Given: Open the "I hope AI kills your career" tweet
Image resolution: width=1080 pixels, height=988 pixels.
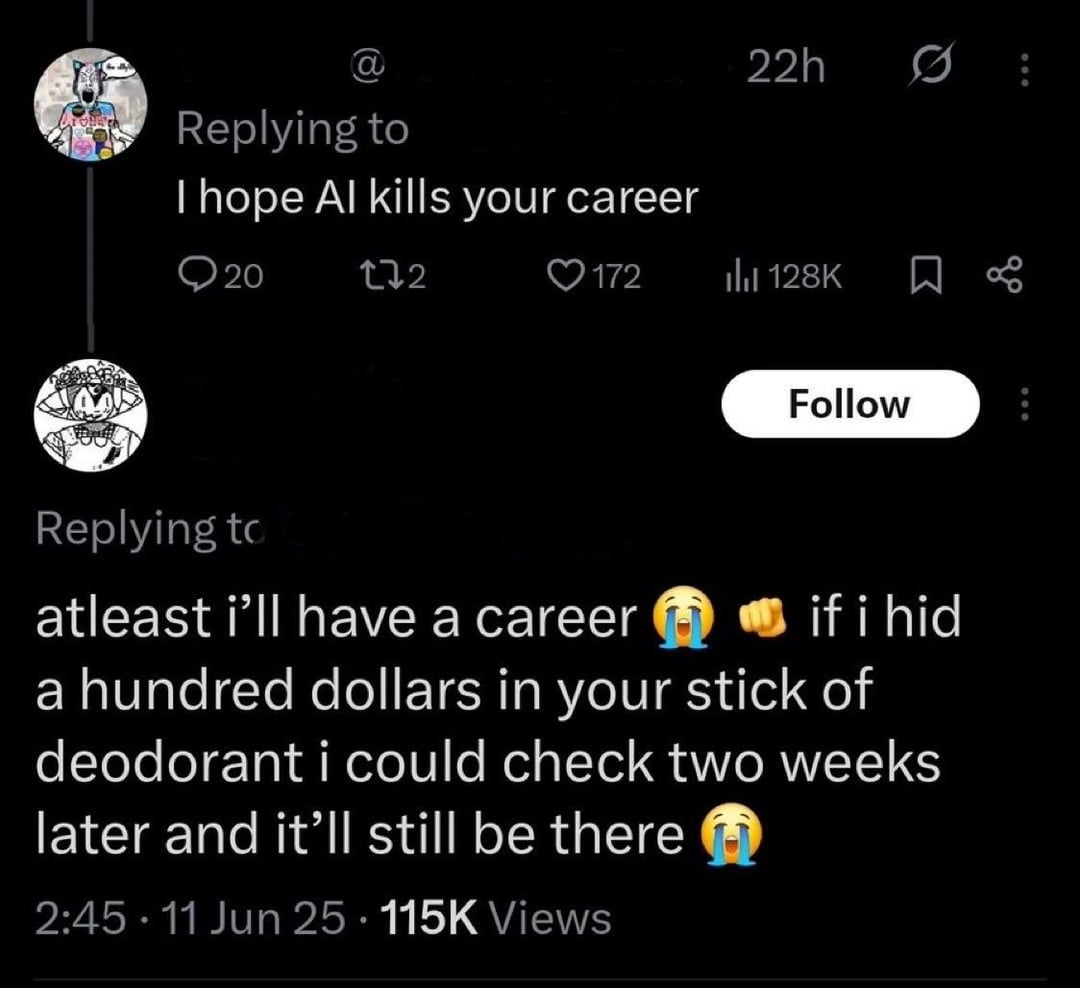Looking at the screenshot, I should [436, 199].
